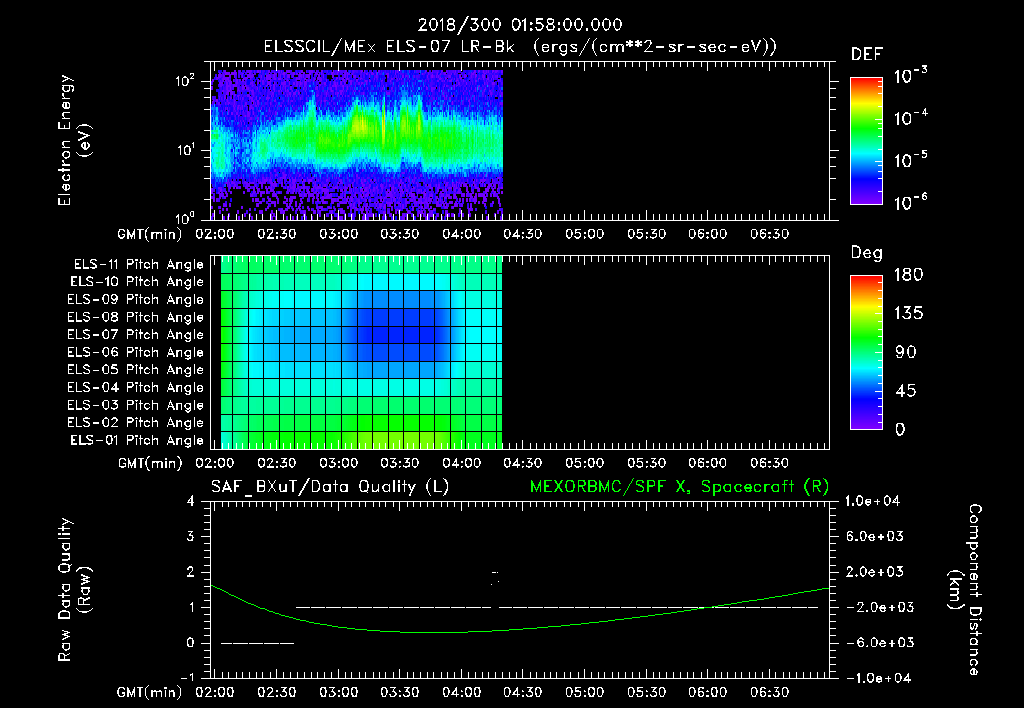This screenshot has width=1024, height=708.
Task: Click 03:00 tick under the pitch angle panel
Action: [338, 463]
